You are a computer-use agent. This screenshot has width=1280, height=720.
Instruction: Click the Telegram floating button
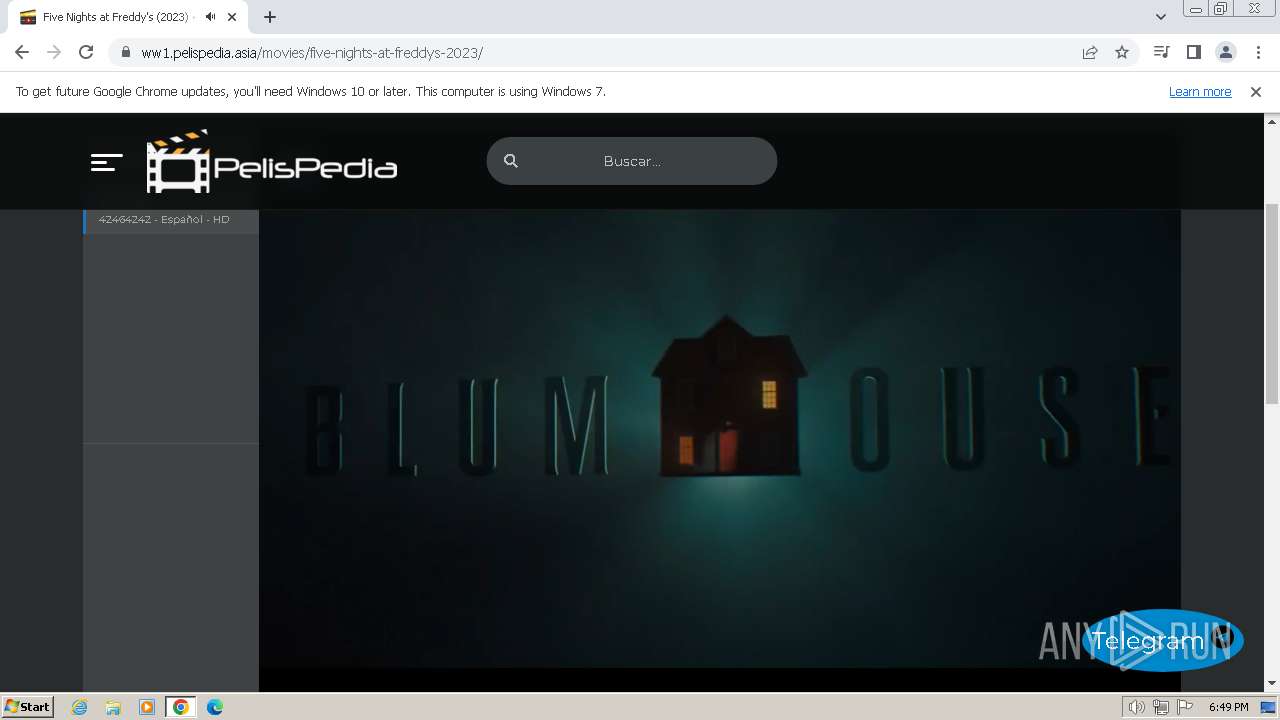[x=1162, y=640]
